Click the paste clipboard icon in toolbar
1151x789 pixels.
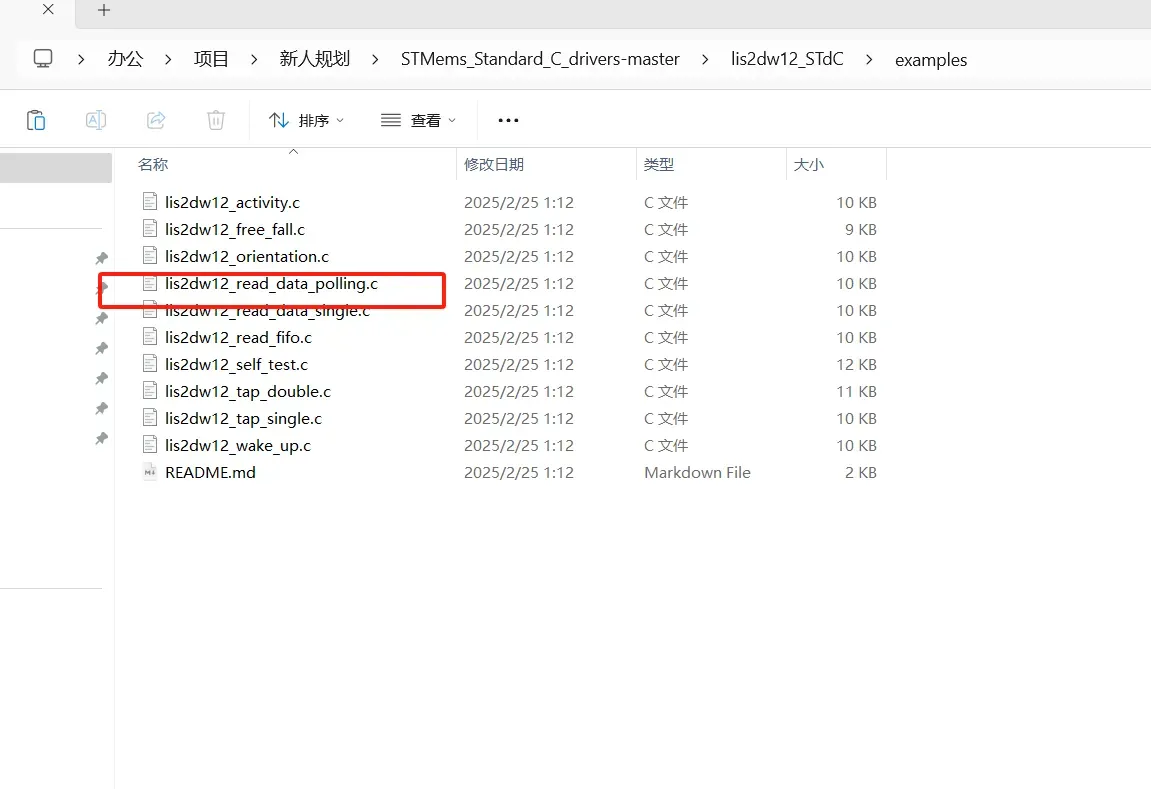(x=36, y=120)
